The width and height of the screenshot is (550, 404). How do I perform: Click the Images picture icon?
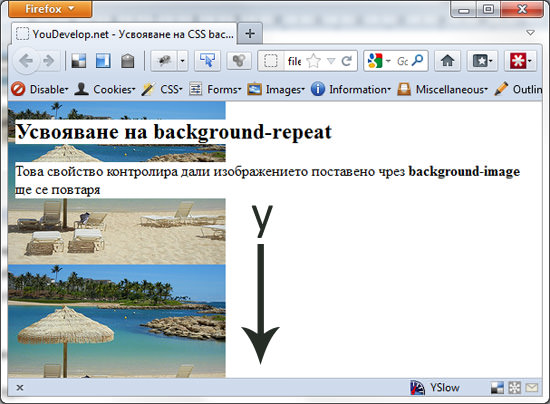[254, 89]
